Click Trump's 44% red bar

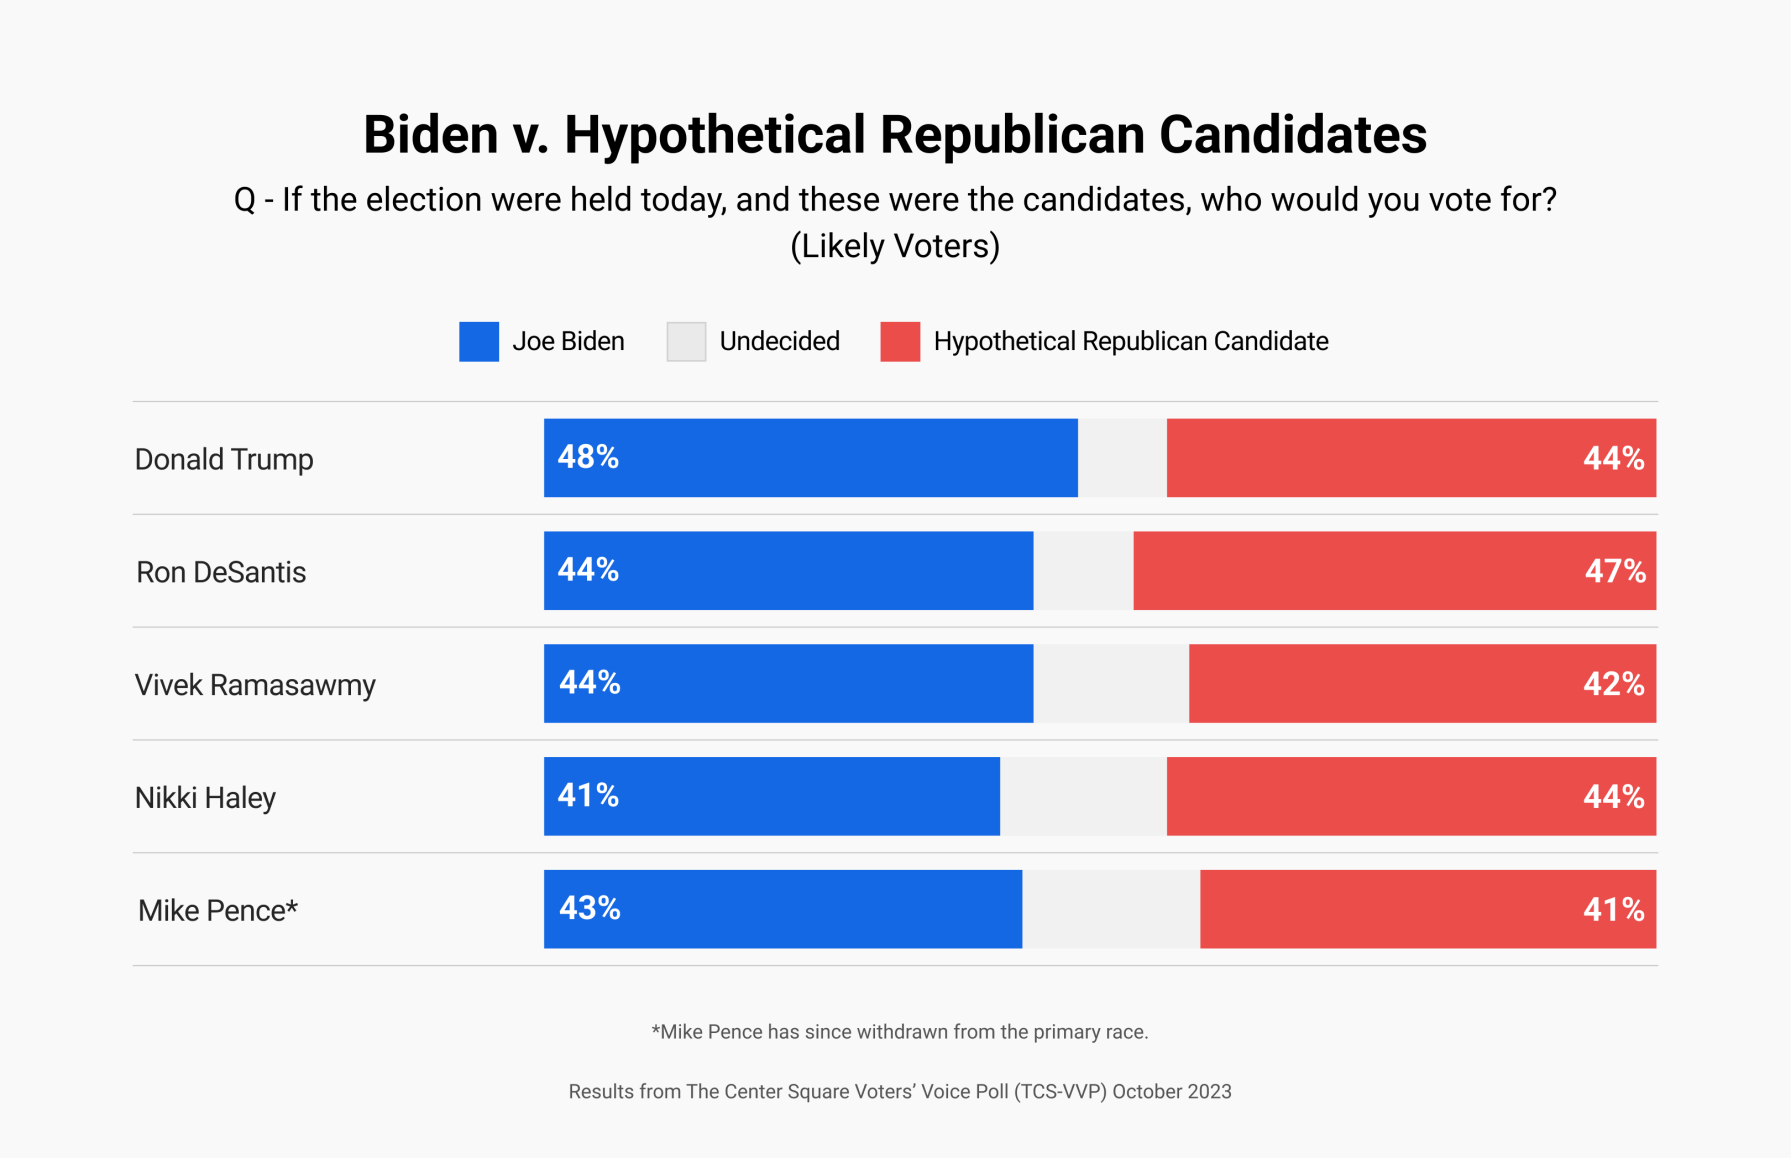click(1410, 458)
